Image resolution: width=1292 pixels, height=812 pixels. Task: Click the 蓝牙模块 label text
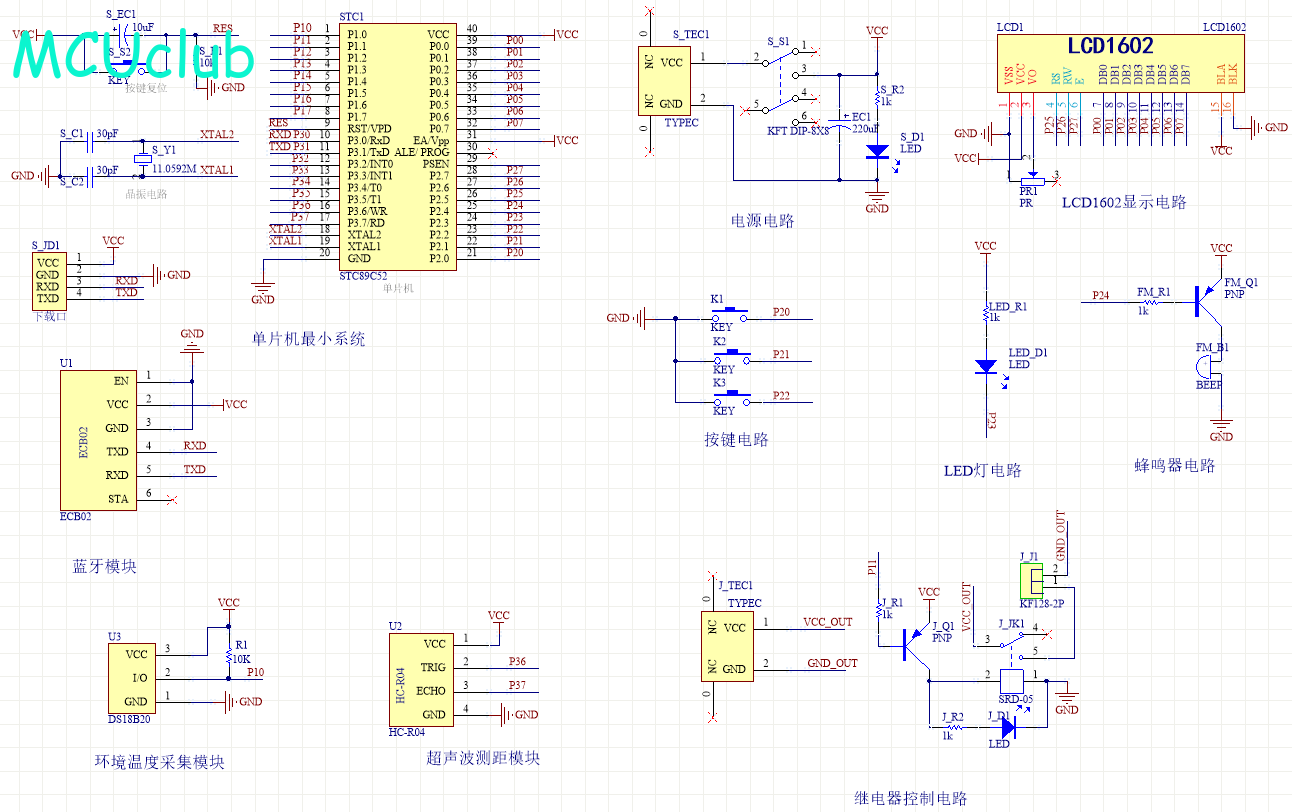104,566
